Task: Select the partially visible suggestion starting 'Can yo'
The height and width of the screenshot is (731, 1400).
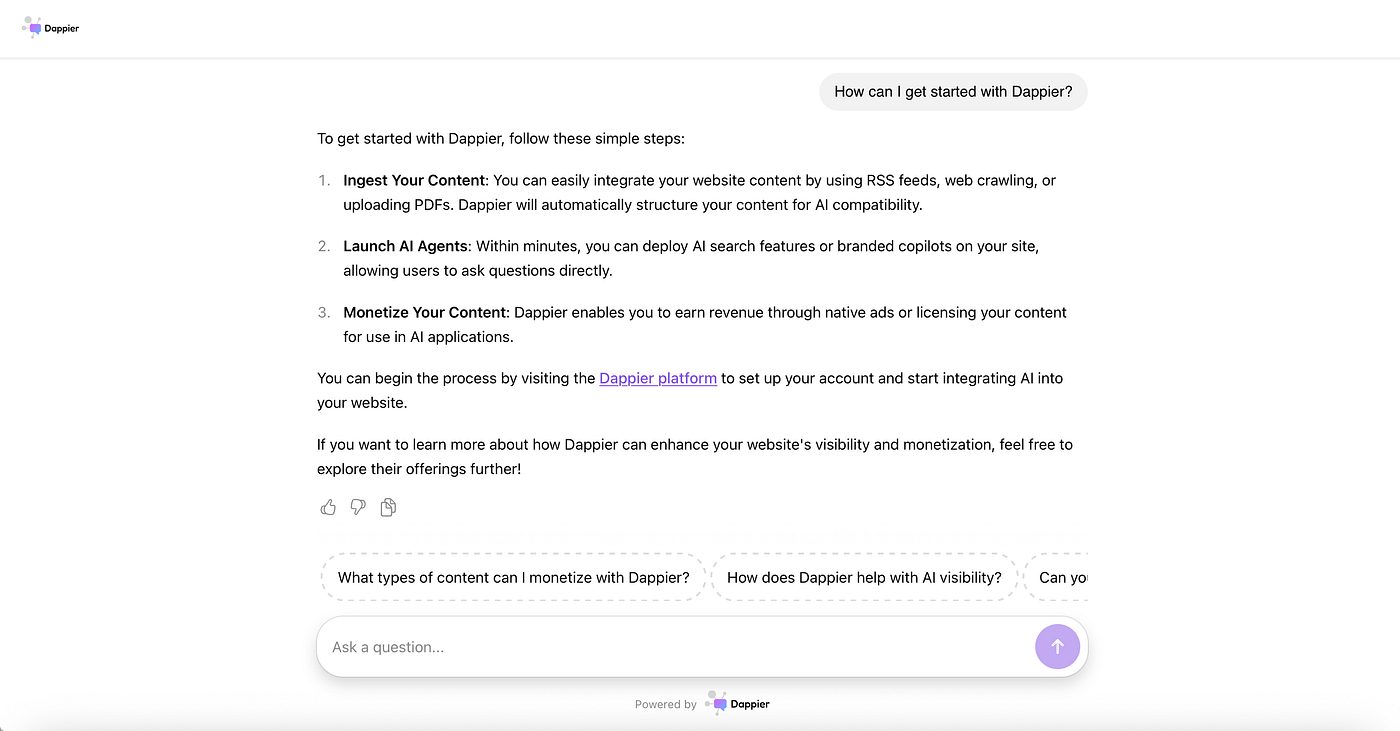Action: (x=1057, y=577)
